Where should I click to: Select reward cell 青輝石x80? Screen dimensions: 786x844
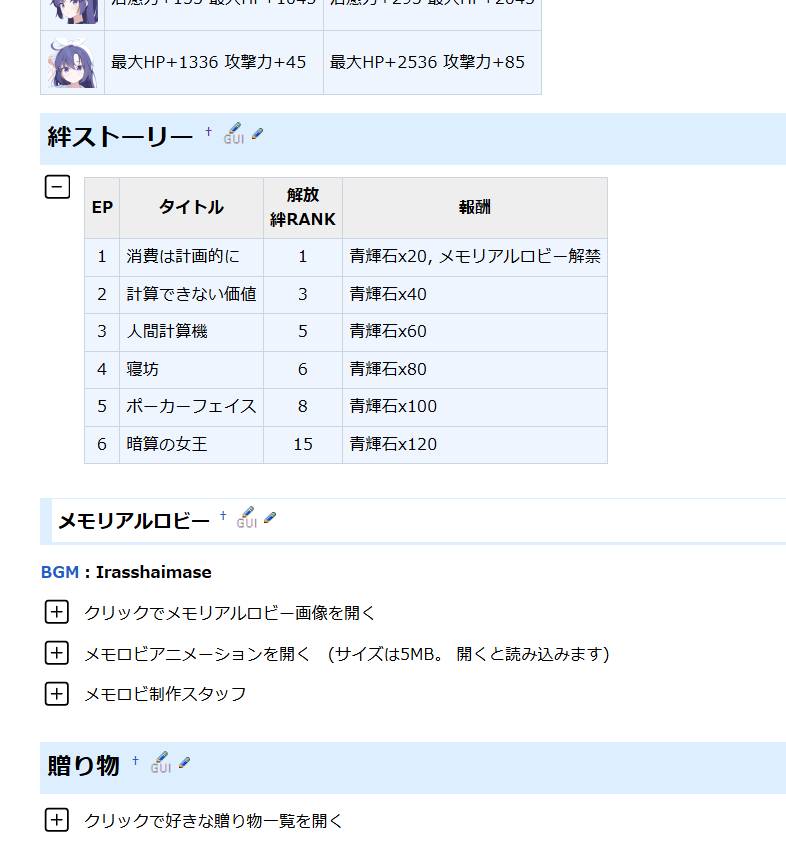(x=475, y=369)
